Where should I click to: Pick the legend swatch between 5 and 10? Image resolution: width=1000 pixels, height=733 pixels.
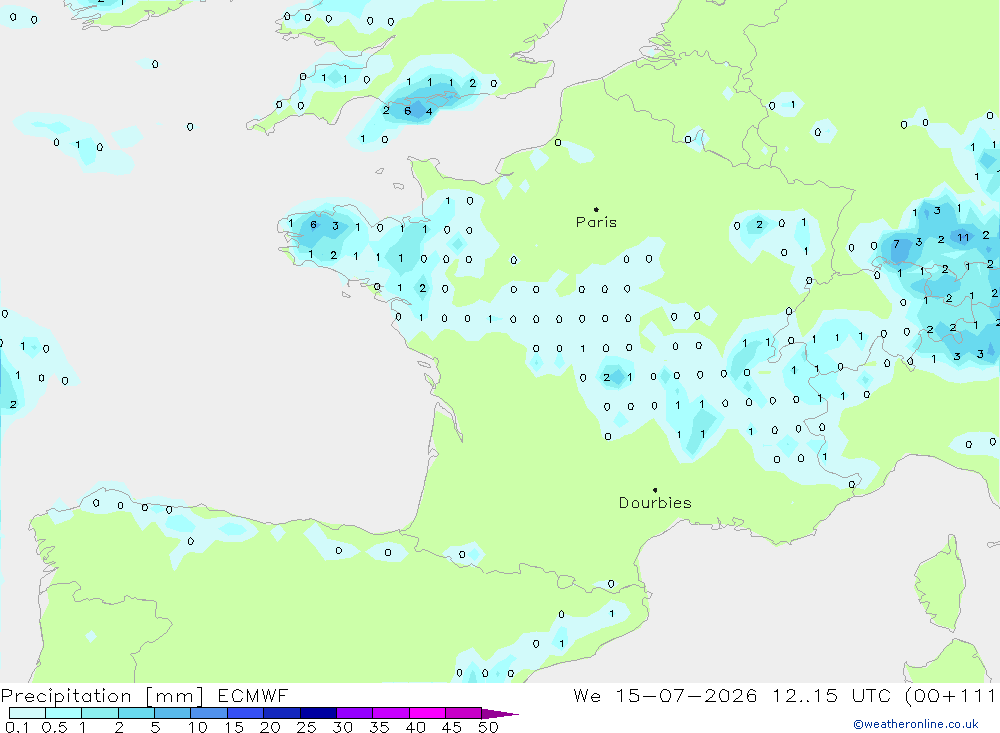[x=172, y=713]
